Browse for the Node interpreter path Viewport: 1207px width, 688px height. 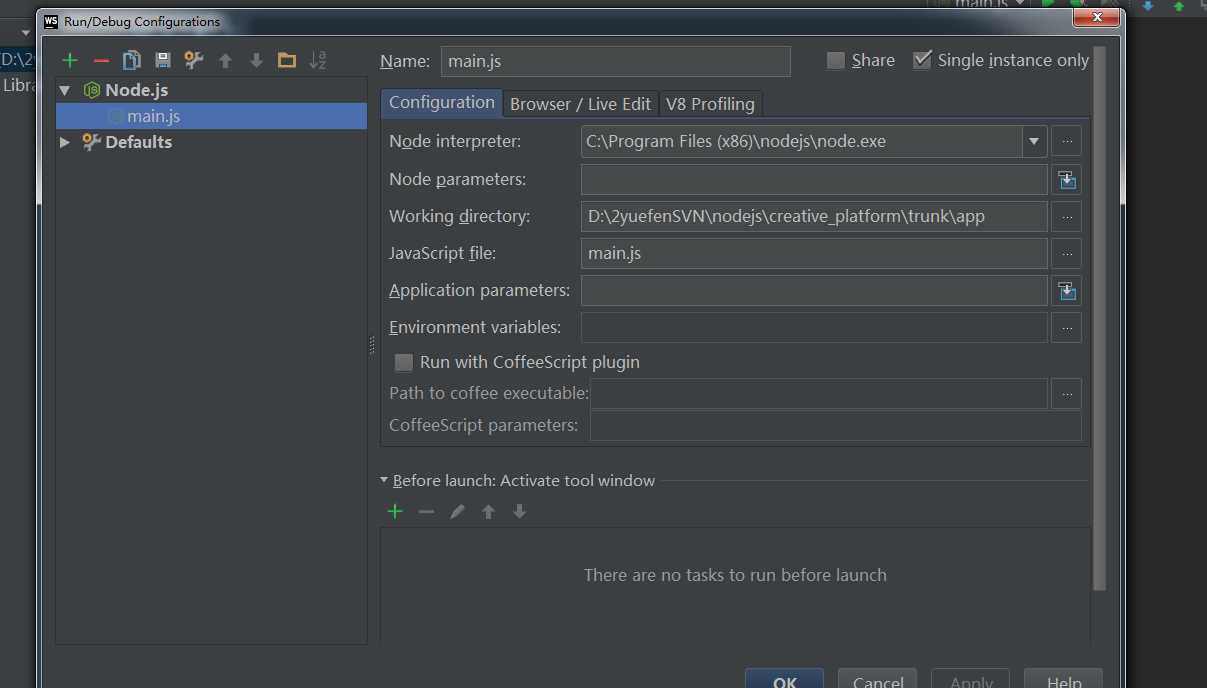(x=1067, y=142)
